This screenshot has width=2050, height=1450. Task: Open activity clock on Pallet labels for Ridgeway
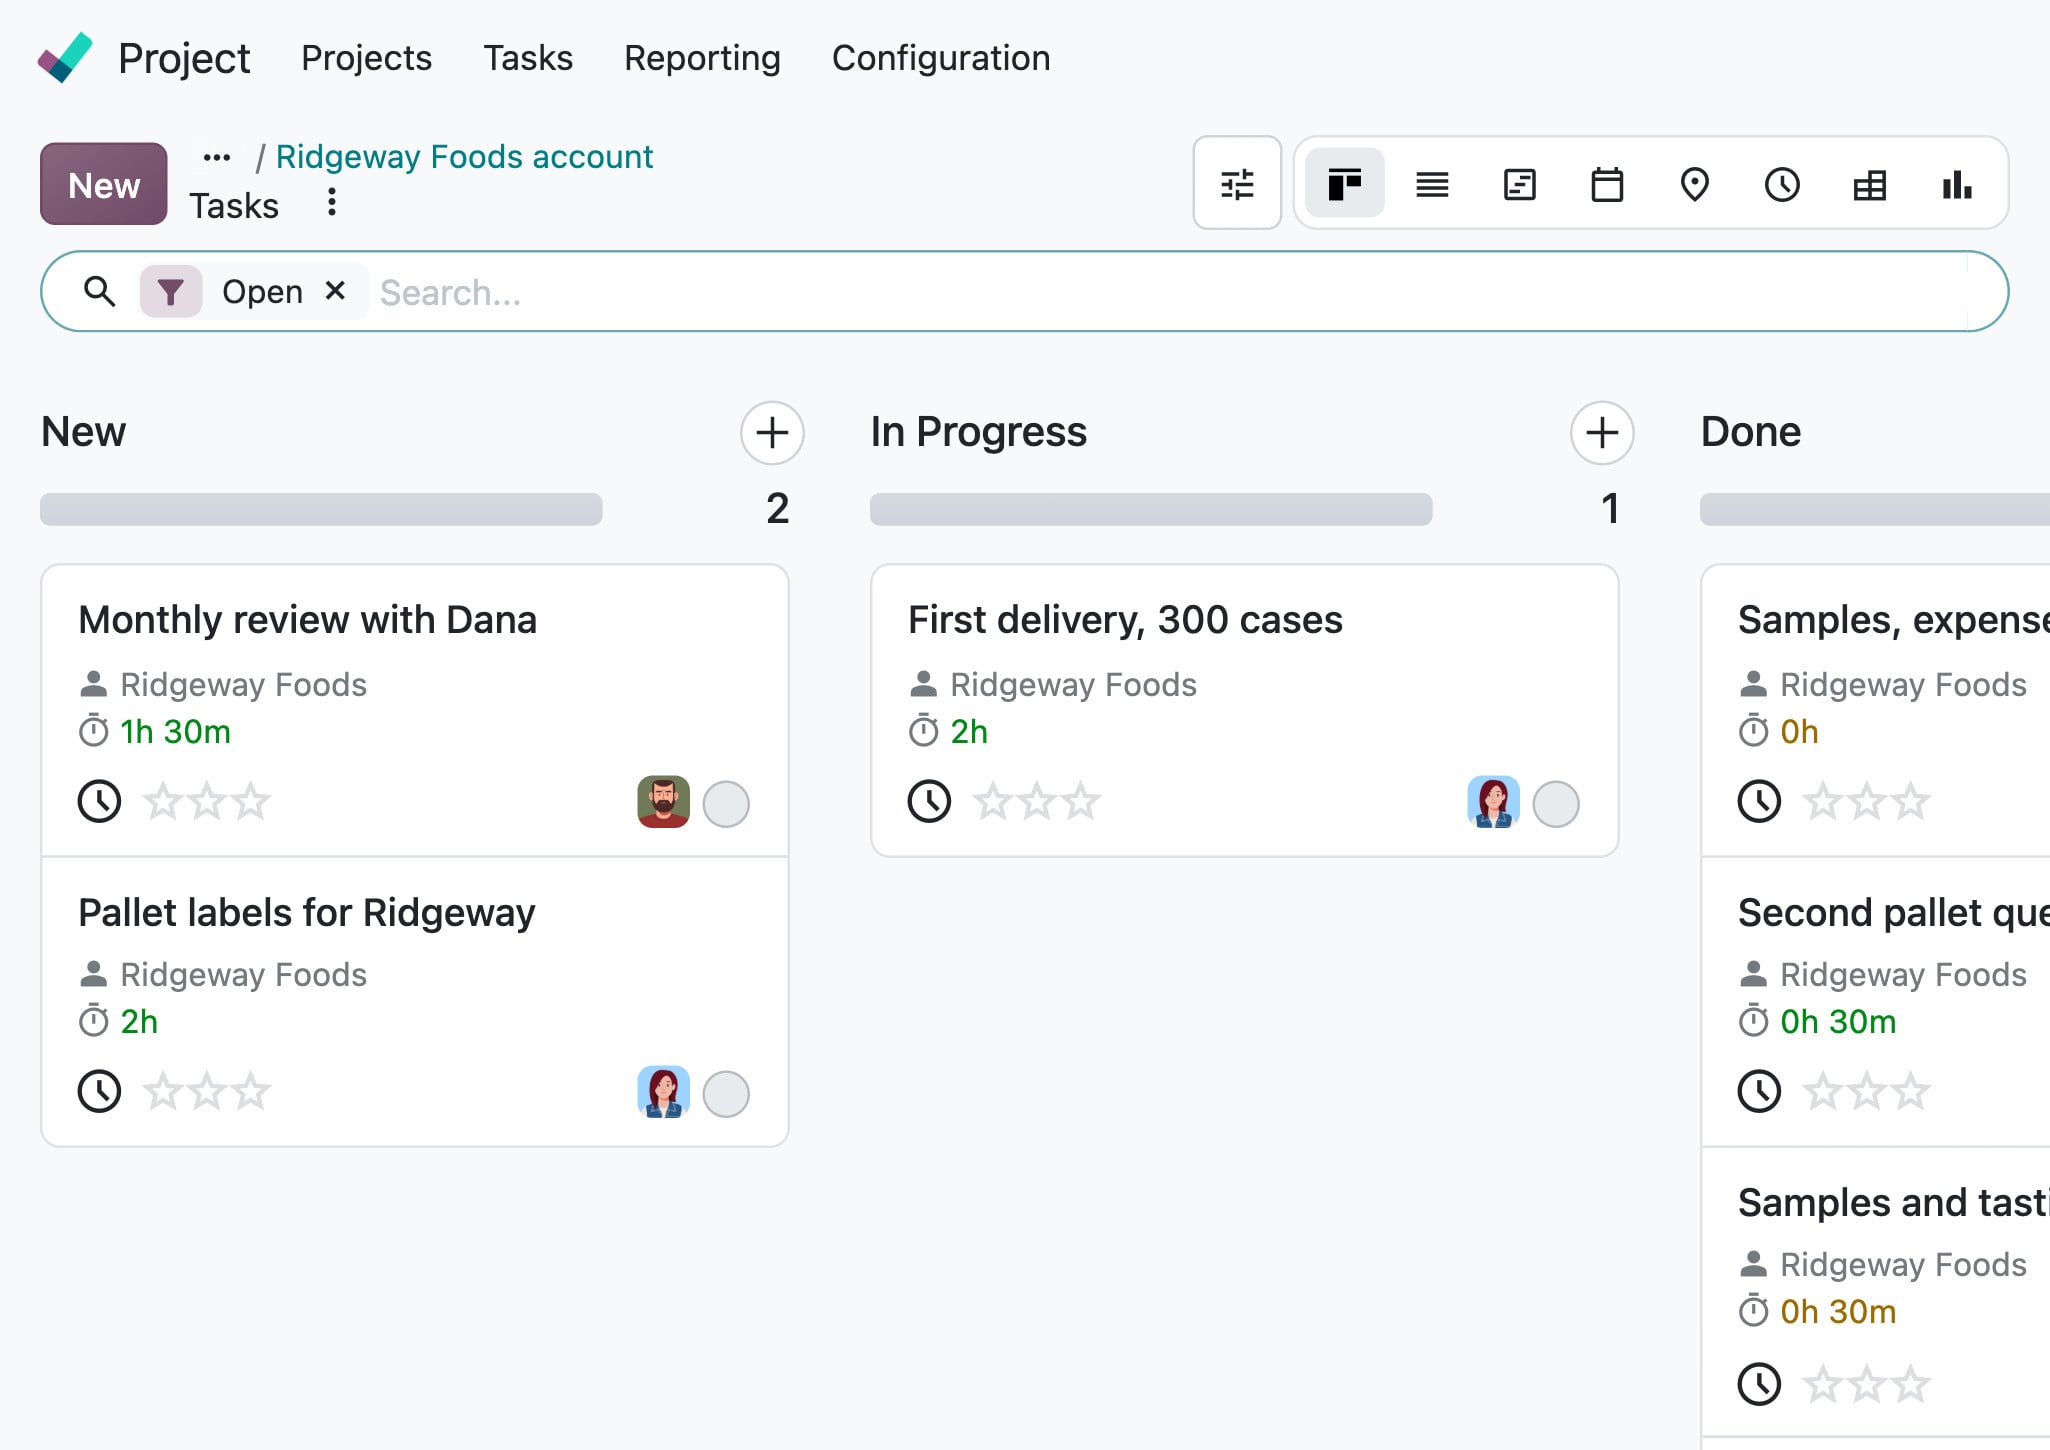(x=99, y=1091)
